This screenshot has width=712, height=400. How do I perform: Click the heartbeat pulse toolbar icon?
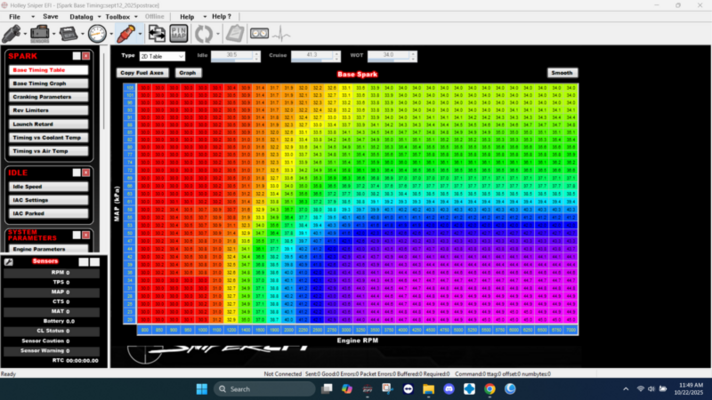[x=281, y=34]
